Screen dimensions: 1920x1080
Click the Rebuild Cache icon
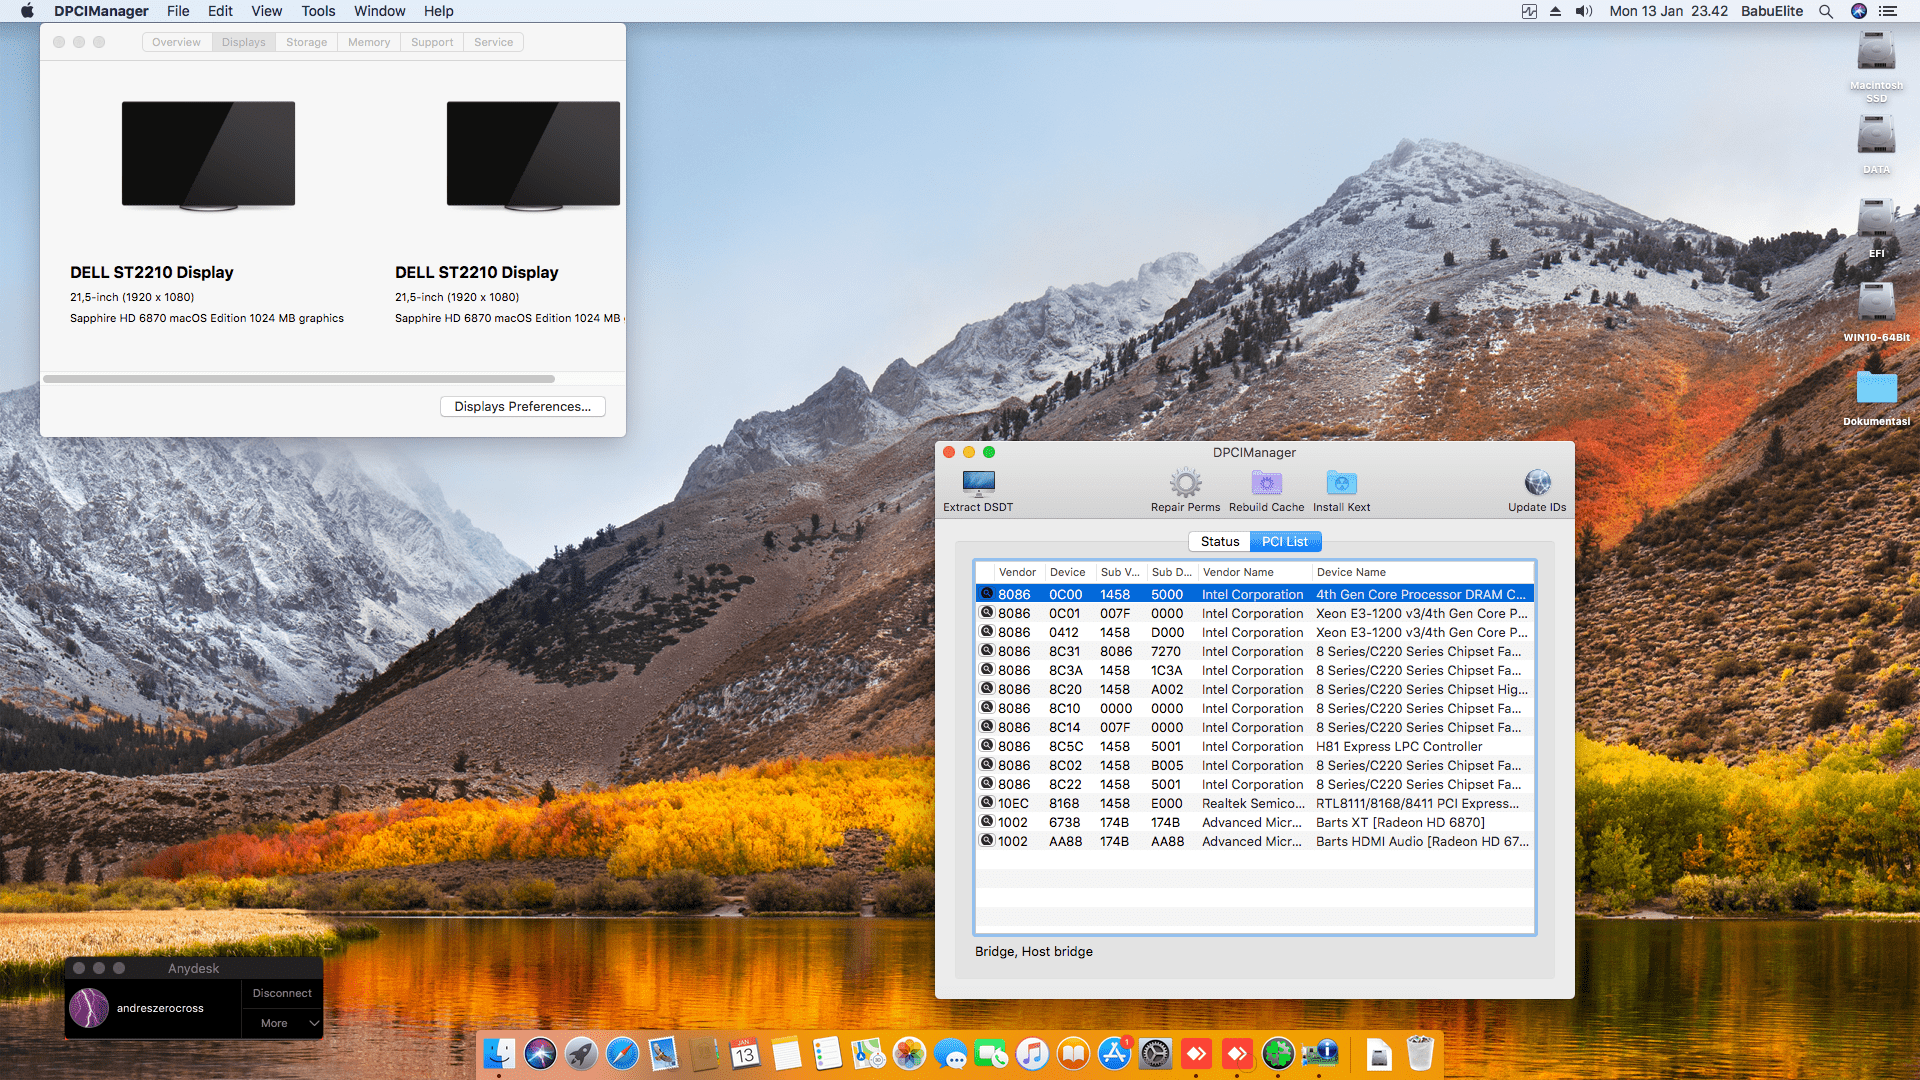pos(1266,484)
